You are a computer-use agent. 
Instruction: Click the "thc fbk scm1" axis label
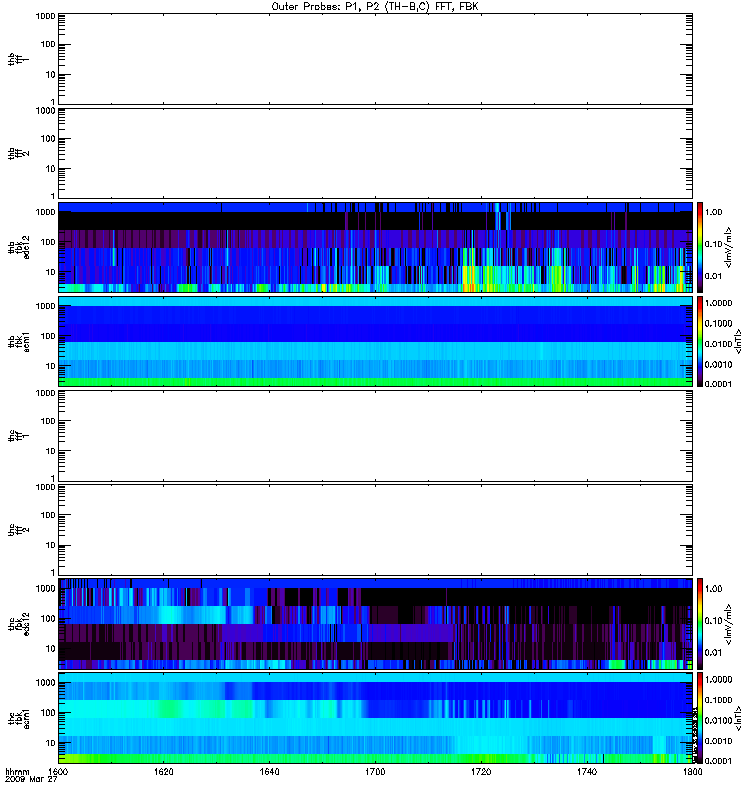click(18, 718)
